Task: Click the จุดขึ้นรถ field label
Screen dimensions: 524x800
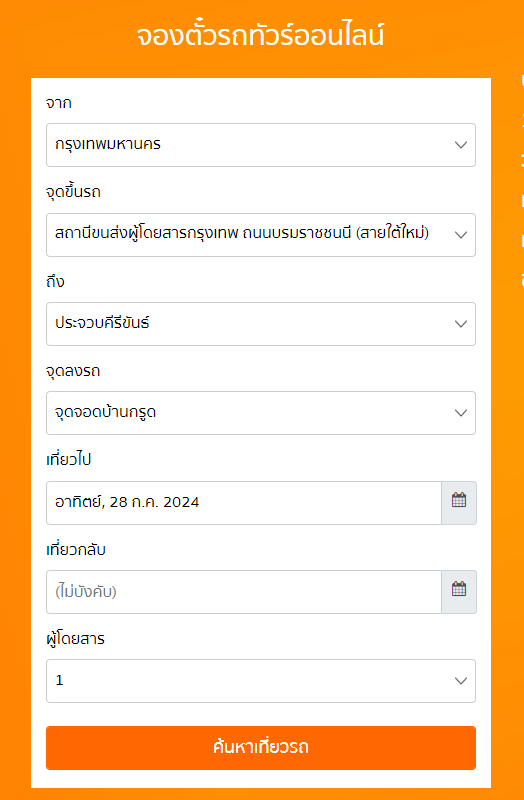Action: [73, 192]
